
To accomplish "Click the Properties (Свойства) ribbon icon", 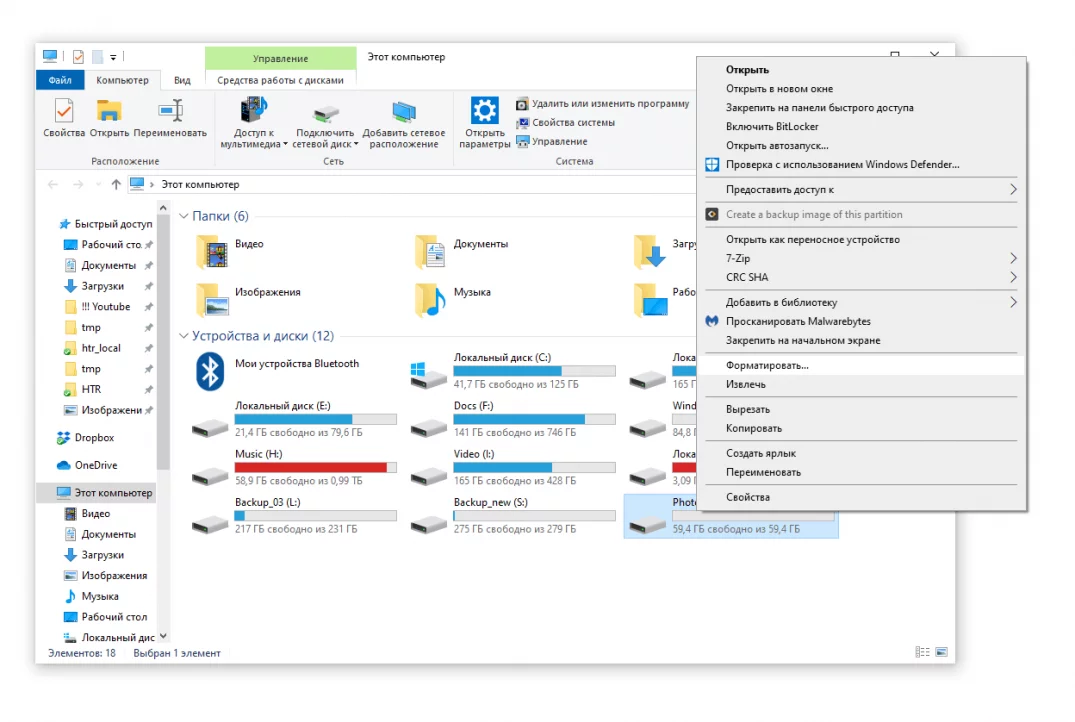I will 64,111.
